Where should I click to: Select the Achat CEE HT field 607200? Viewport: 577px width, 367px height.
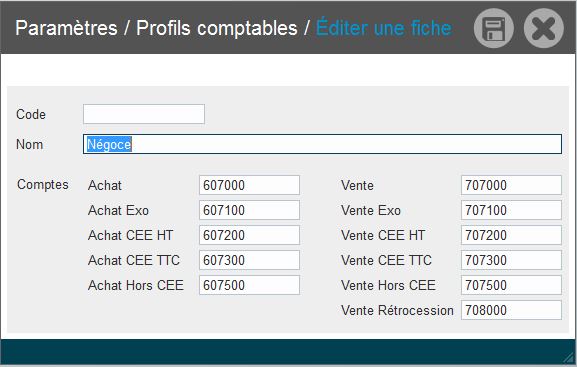click(249, 235)
